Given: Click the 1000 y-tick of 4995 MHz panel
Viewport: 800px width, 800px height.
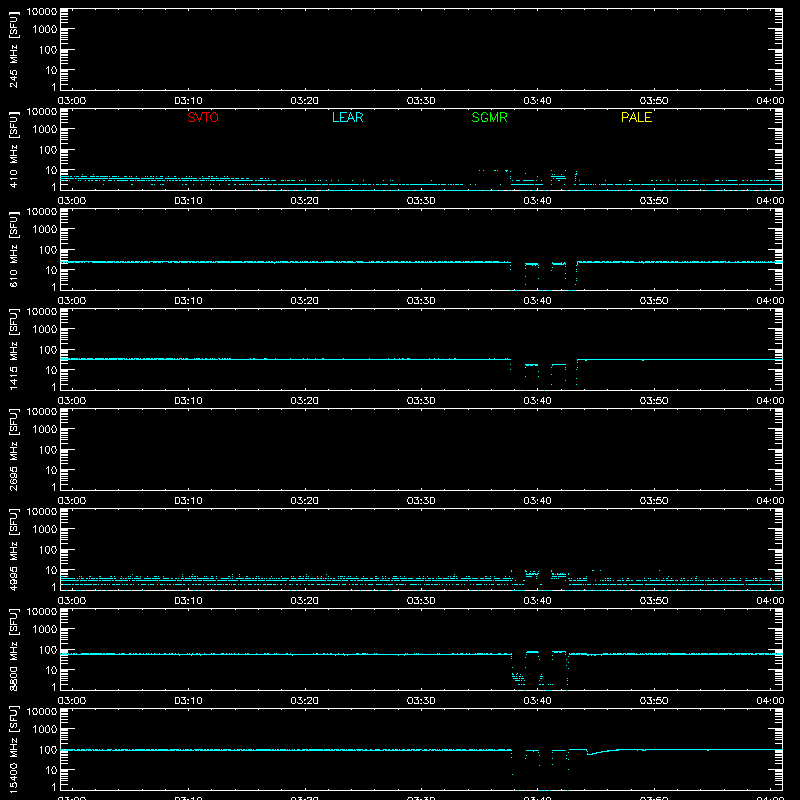Looking at the screenshot, I should 45,530.
